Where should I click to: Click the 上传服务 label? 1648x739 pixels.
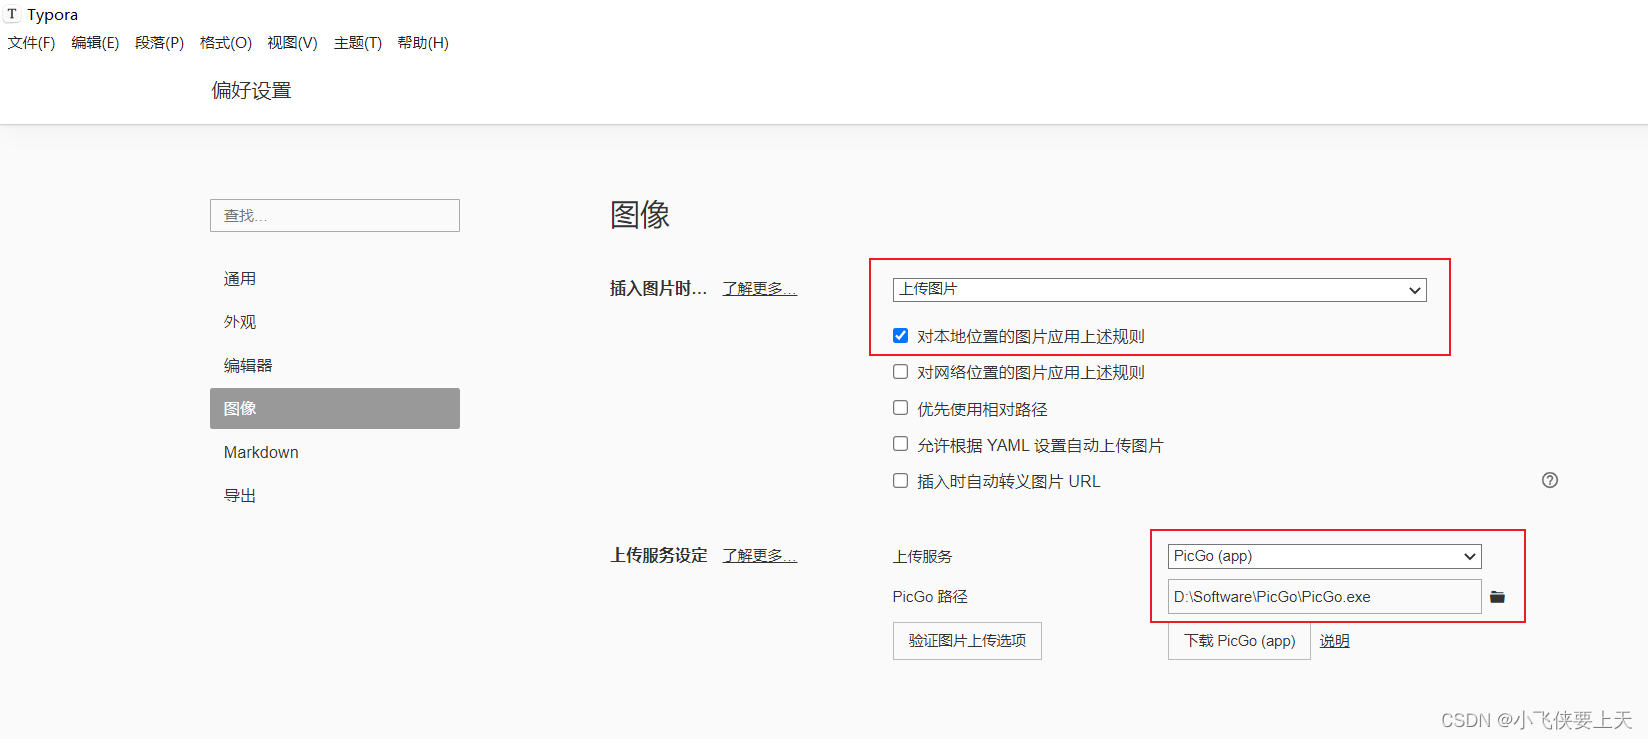point(923,557)
